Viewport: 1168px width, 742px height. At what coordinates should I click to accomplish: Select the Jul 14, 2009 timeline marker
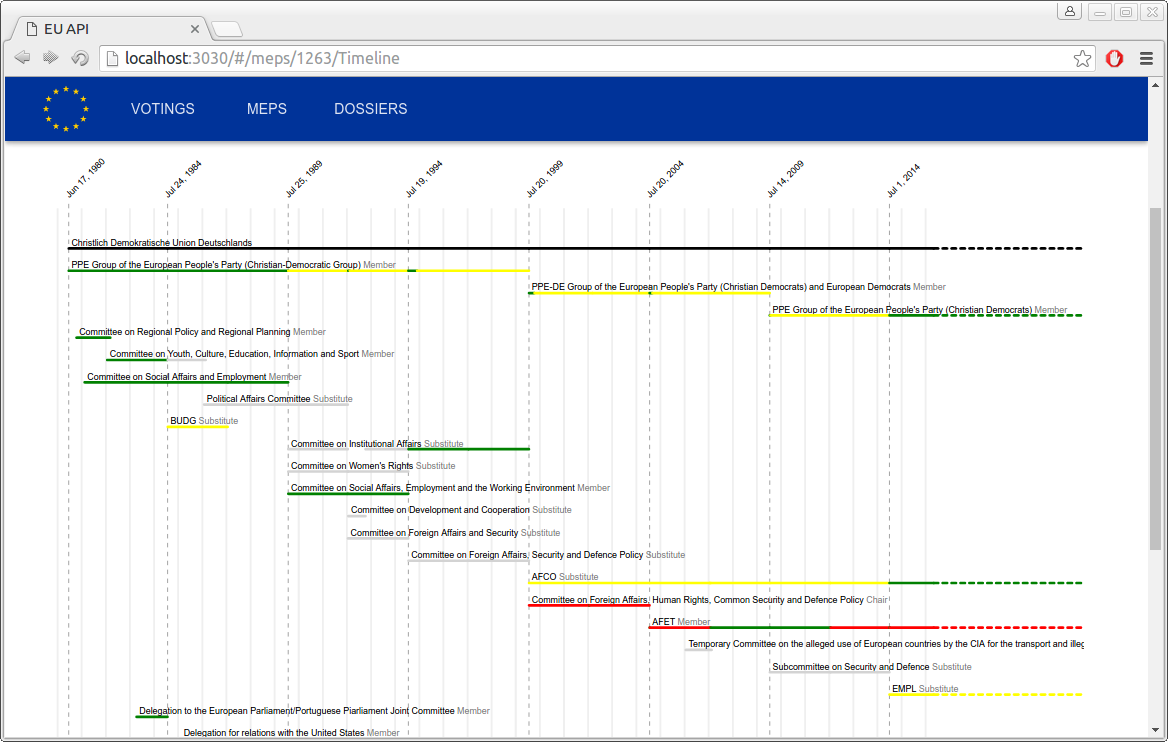pyautogui.click(x=785, y=179)
